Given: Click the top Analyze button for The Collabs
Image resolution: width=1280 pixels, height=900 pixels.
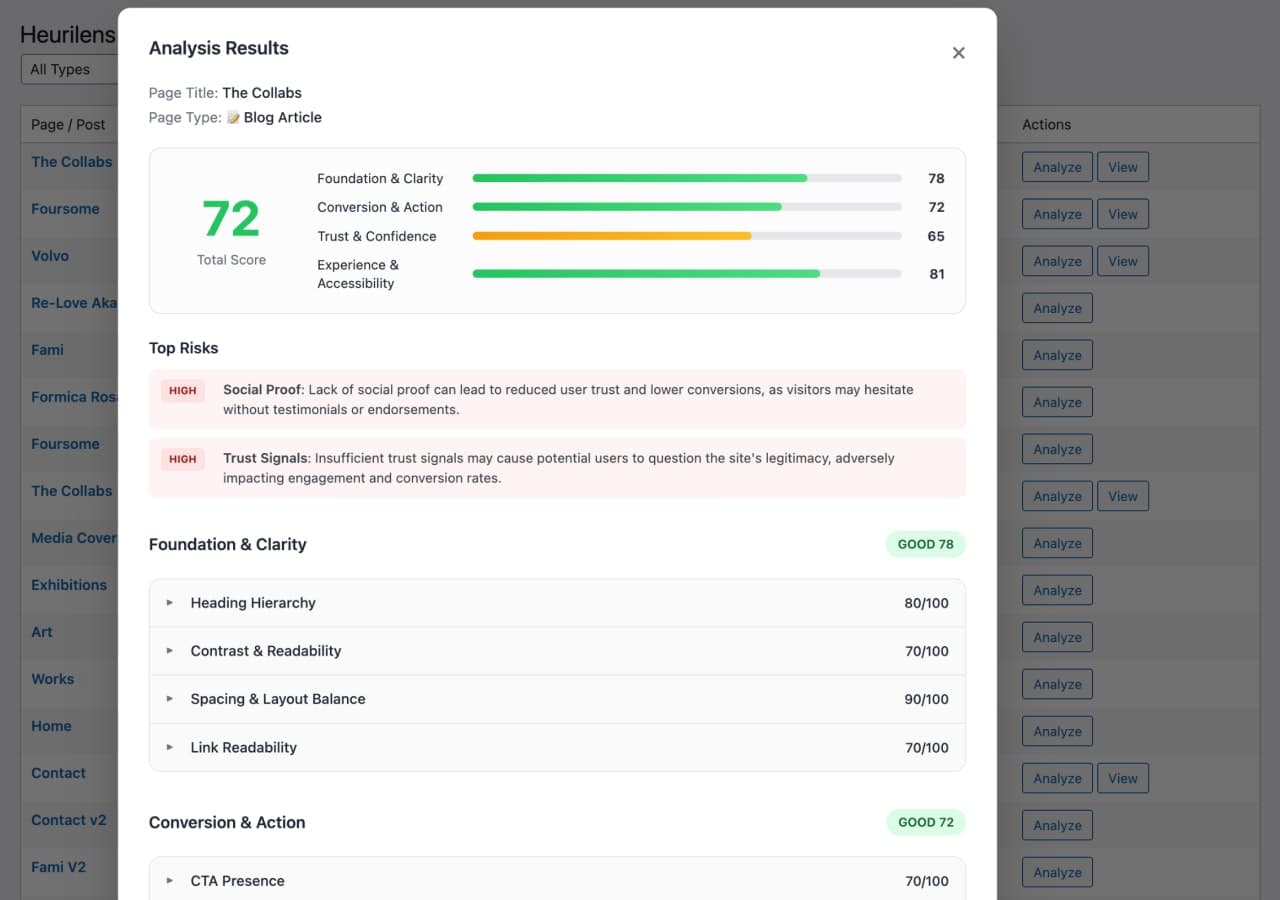Looking at the screenshot, I should click(1057, 167).
